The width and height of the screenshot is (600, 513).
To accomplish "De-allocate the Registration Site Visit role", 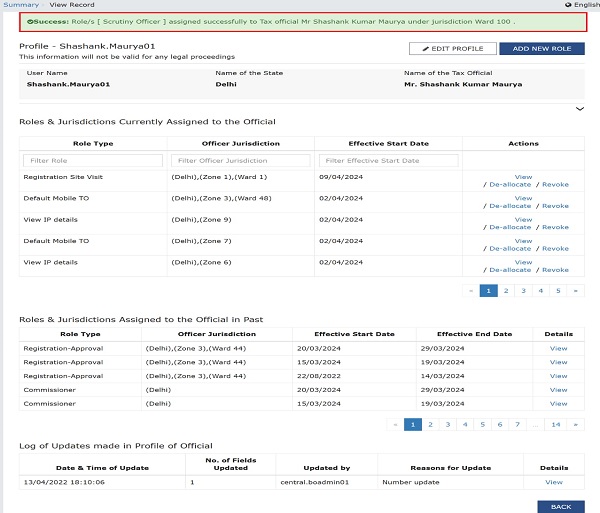I will (x=510, y=185).
